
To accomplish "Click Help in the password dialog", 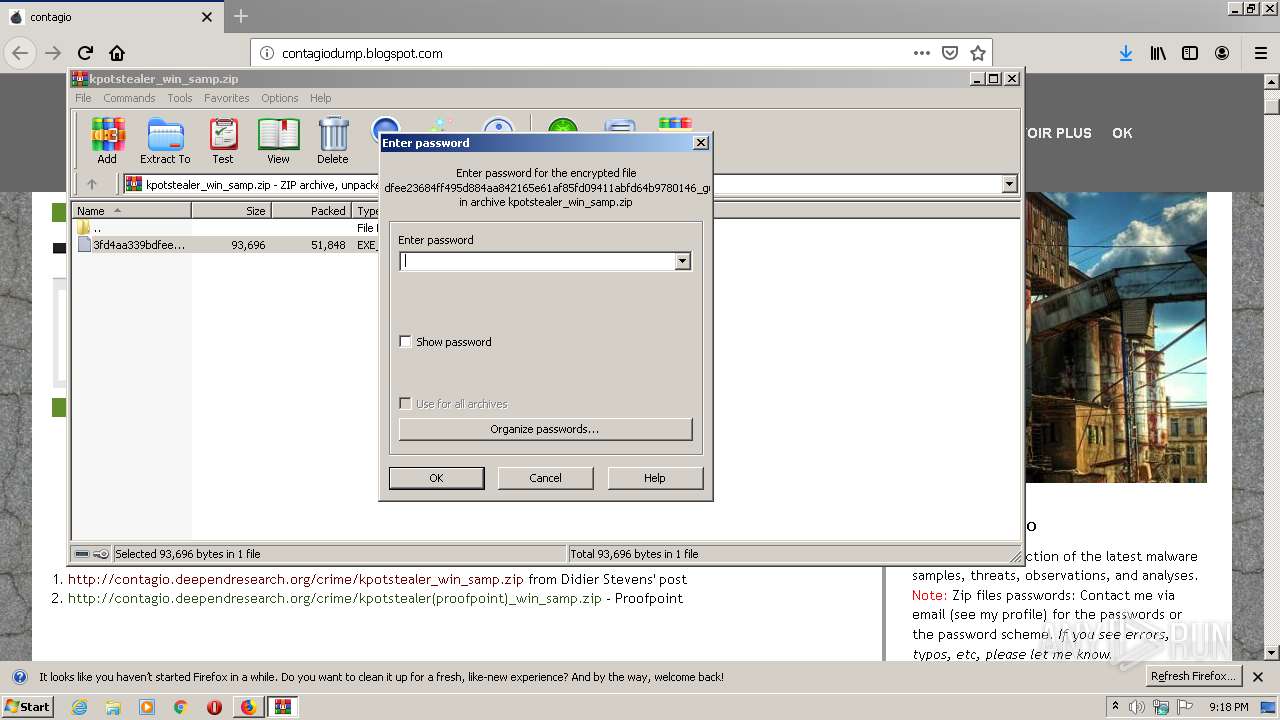I will coord(655,478).
